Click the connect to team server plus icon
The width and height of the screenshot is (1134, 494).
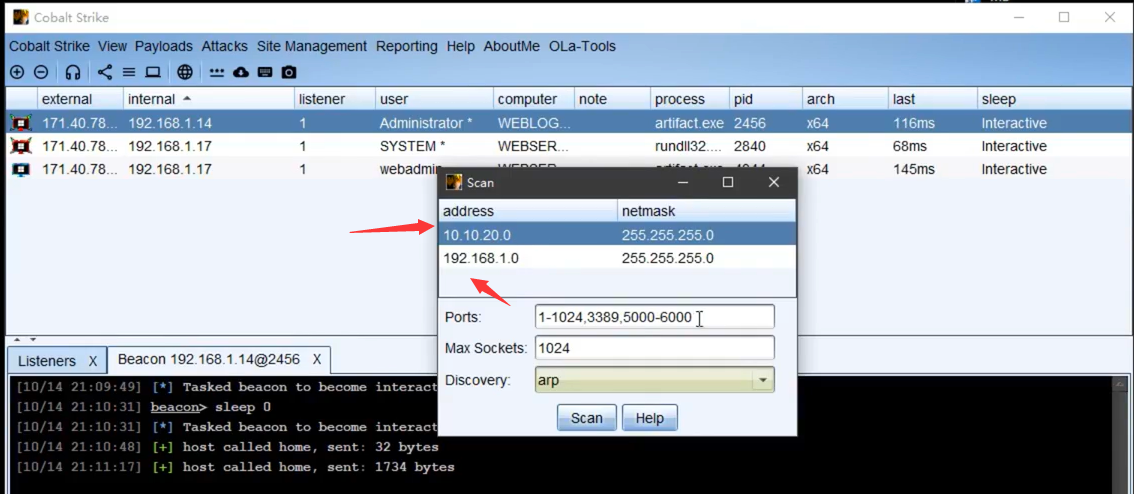[x=17, y=72]
